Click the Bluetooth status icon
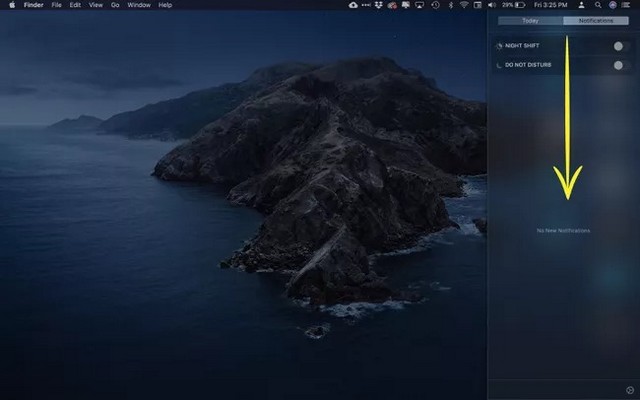 coord(451,5)
